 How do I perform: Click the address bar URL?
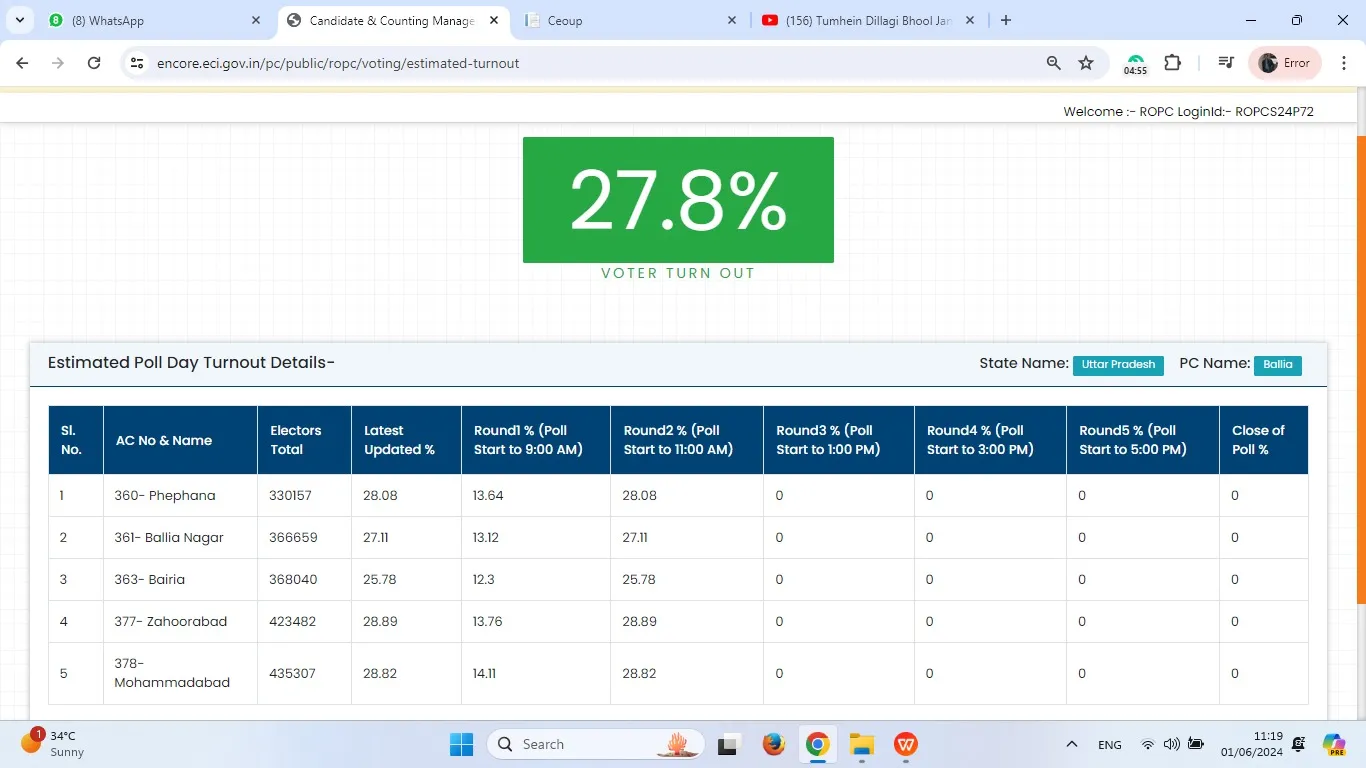(338, 63)
